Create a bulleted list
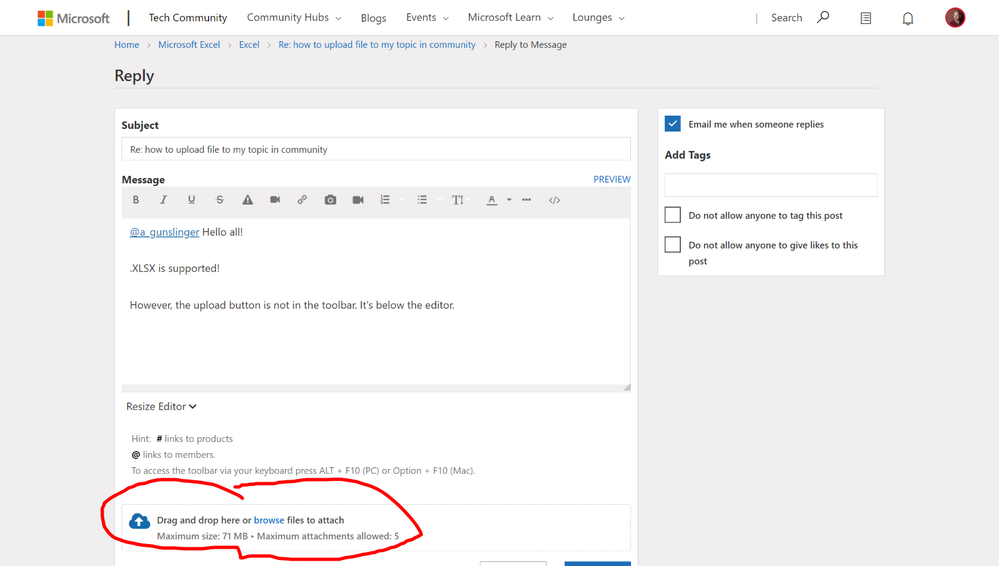The height and width of the screenshot is (566, 999). point(422,200)
